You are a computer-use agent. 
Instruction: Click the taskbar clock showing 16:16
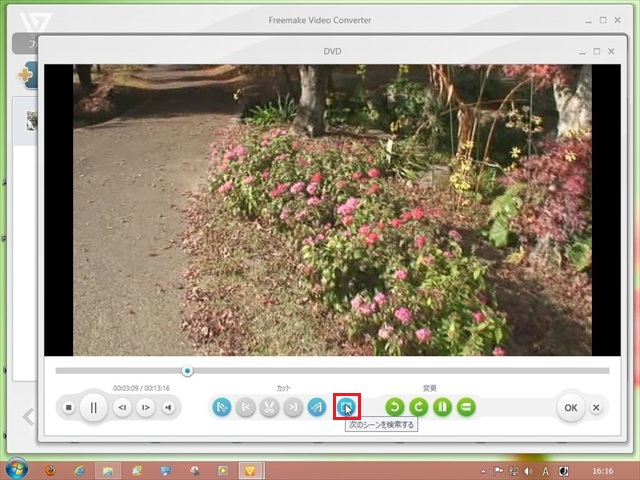tap(603, 469)
